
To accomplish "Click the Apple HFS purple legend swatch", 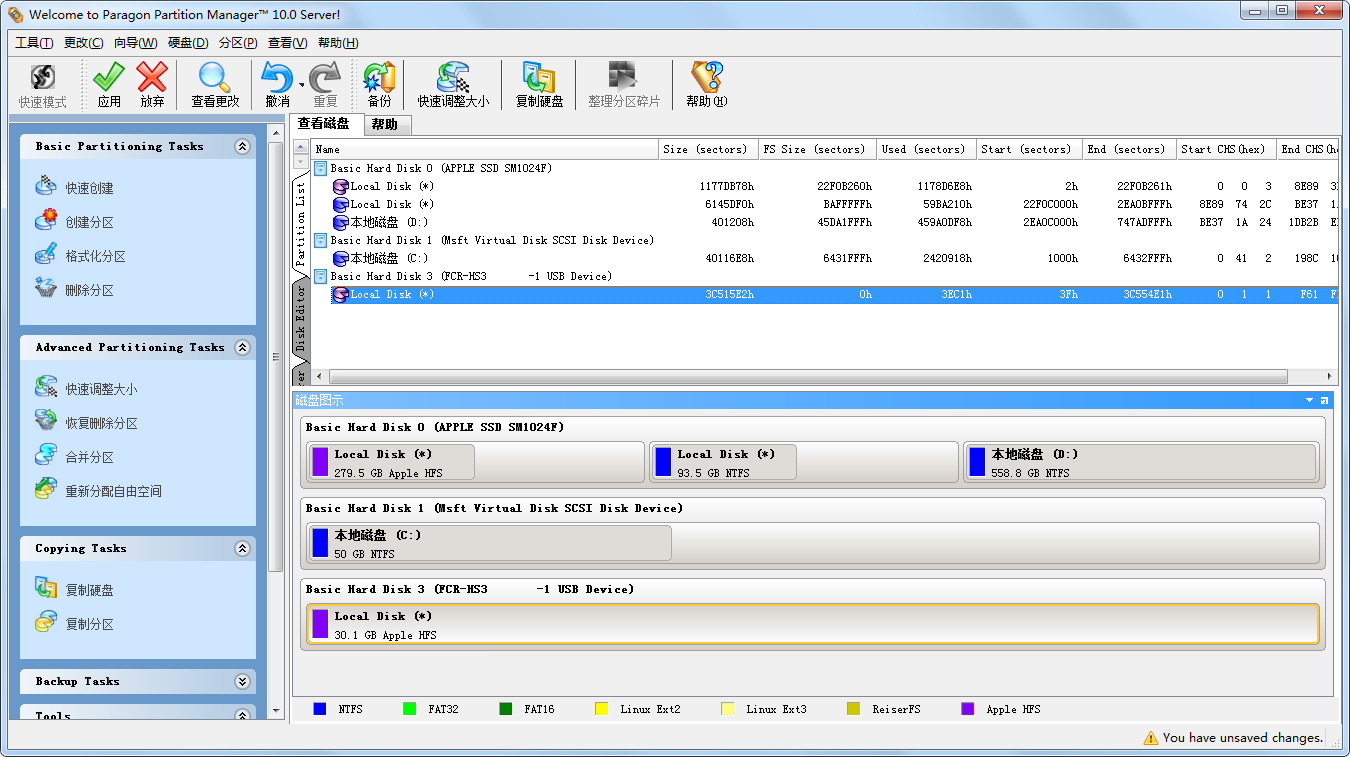I will 967,709.
